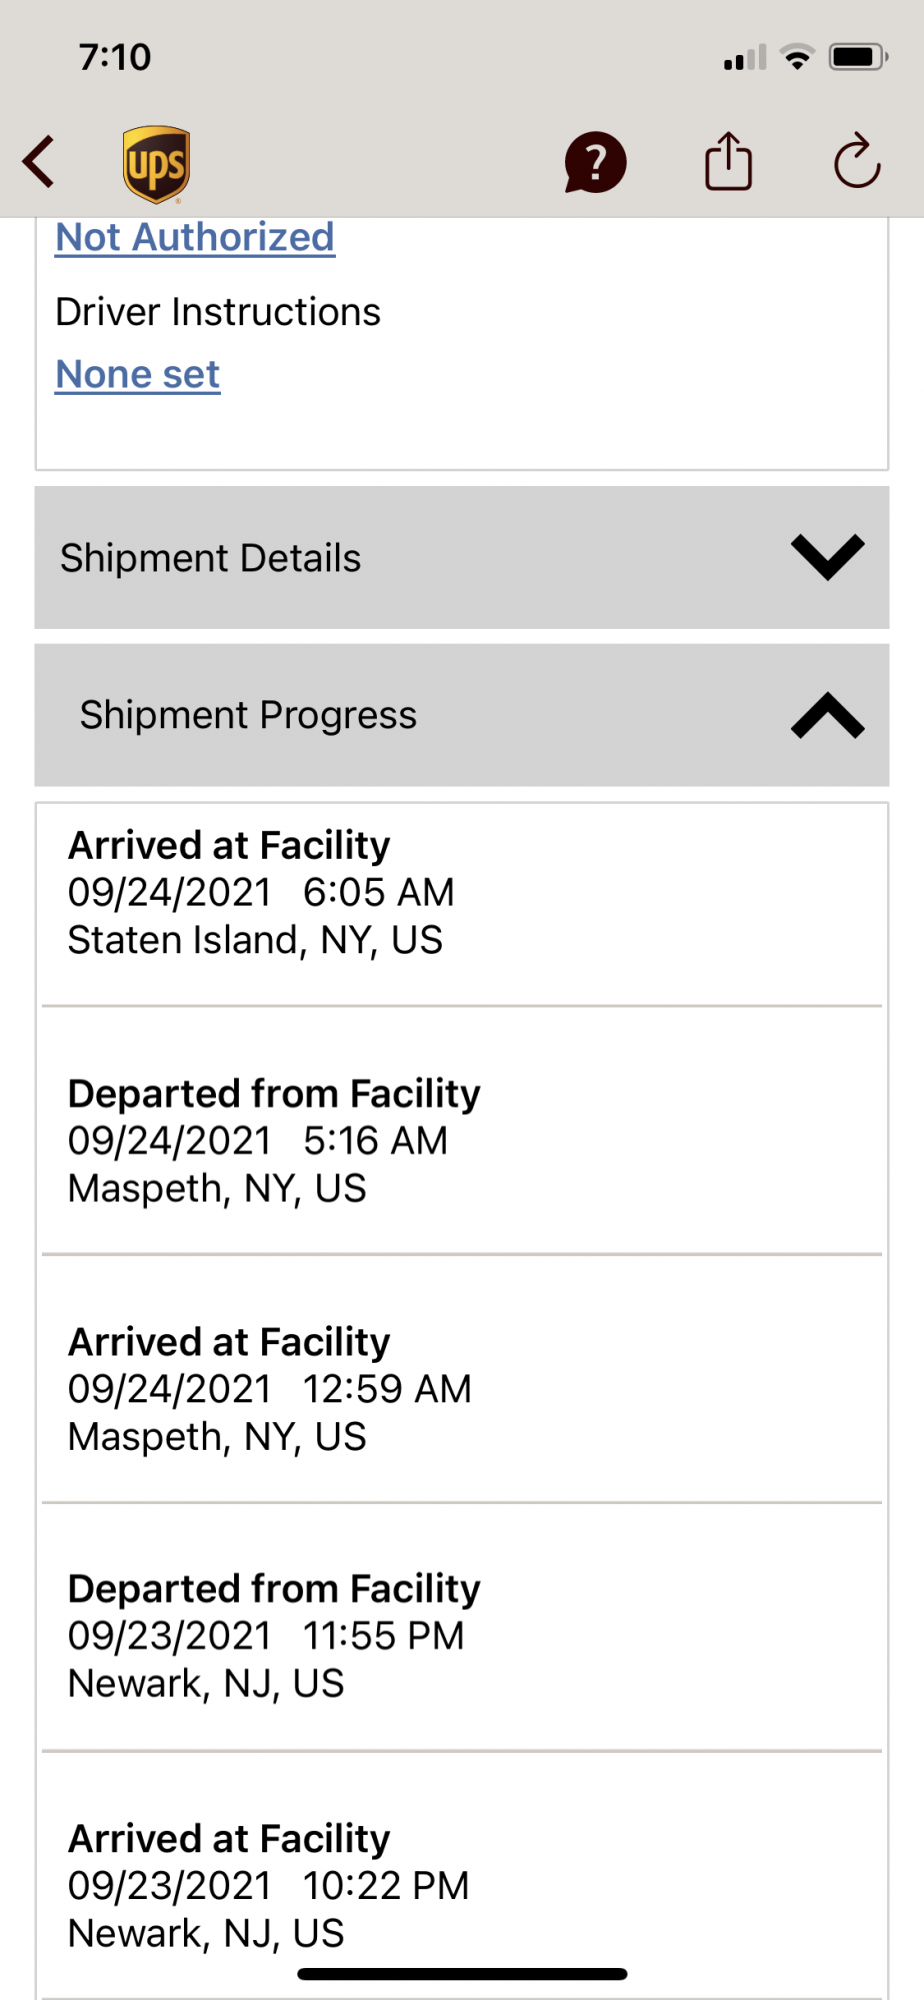Open the Not Authorized link
Image resolution: width=924 pixels, height=2000 pixels.
pos(195,238)
